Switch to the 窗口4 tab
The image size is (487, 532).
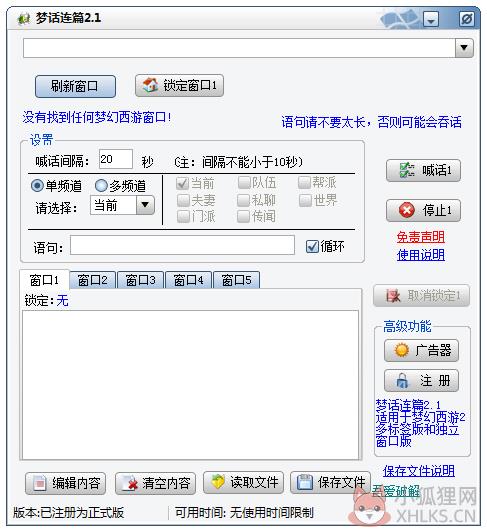[x=188, y=280]
